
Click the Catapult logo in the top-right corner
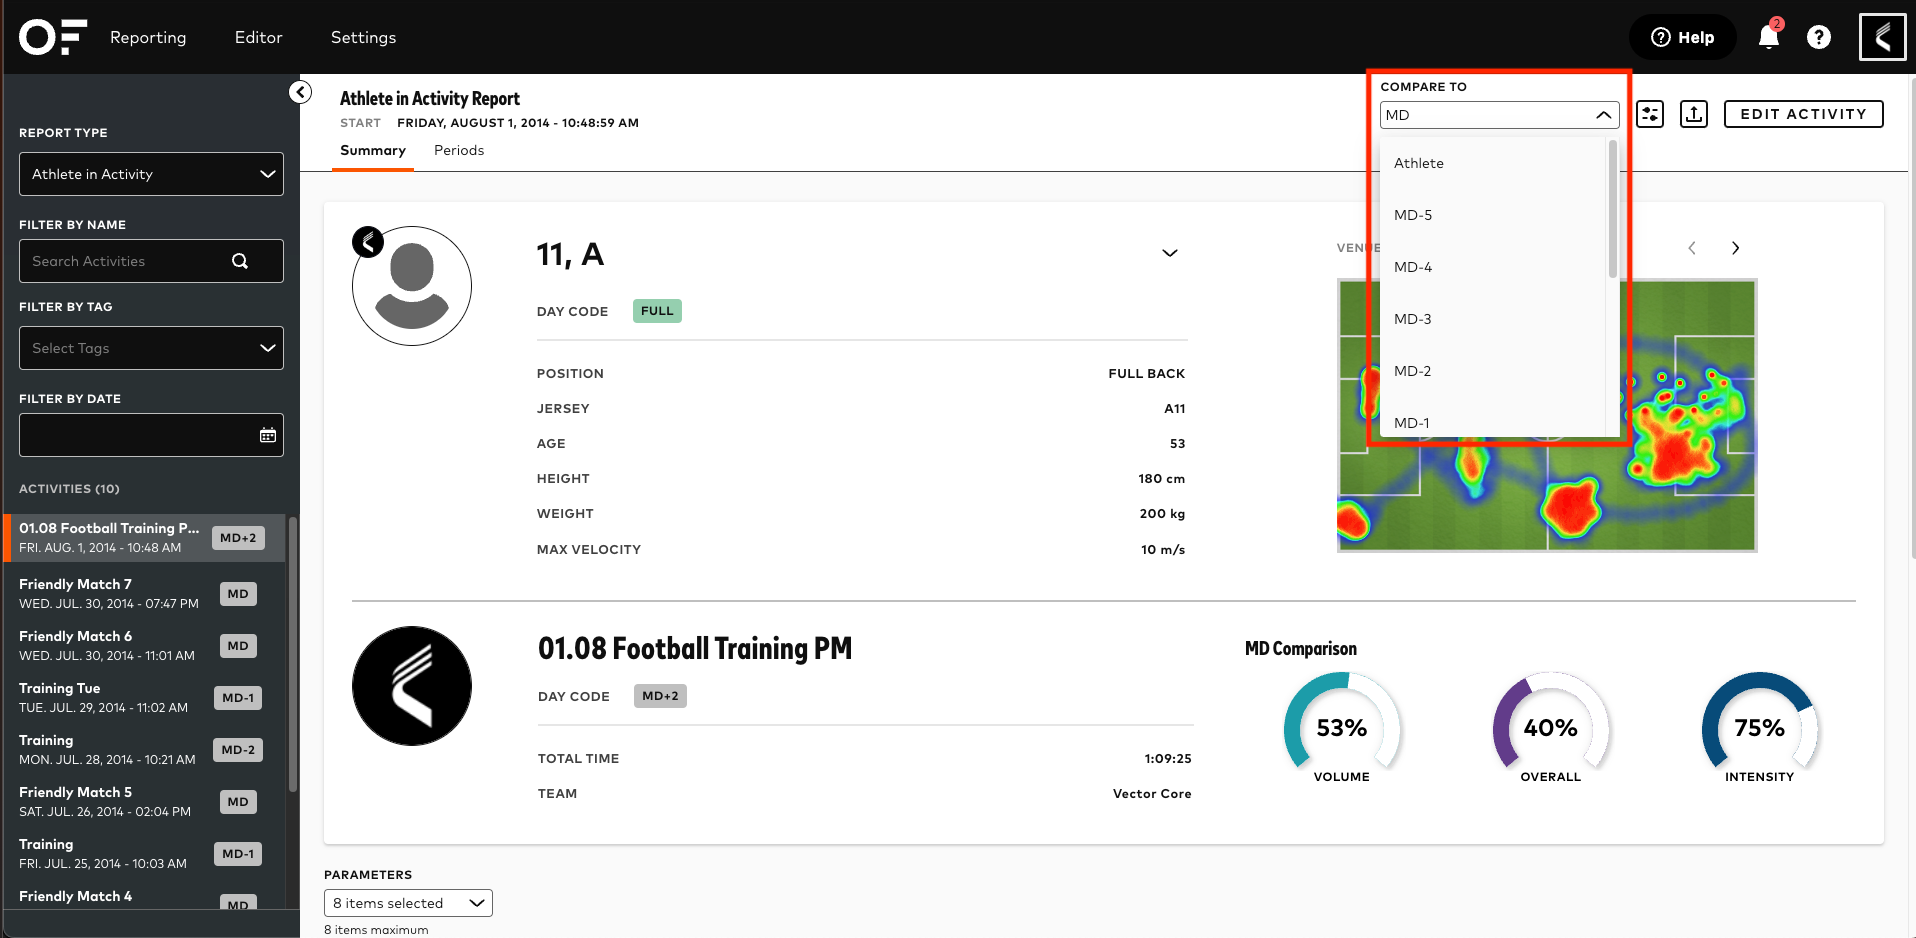(1882, 37)
